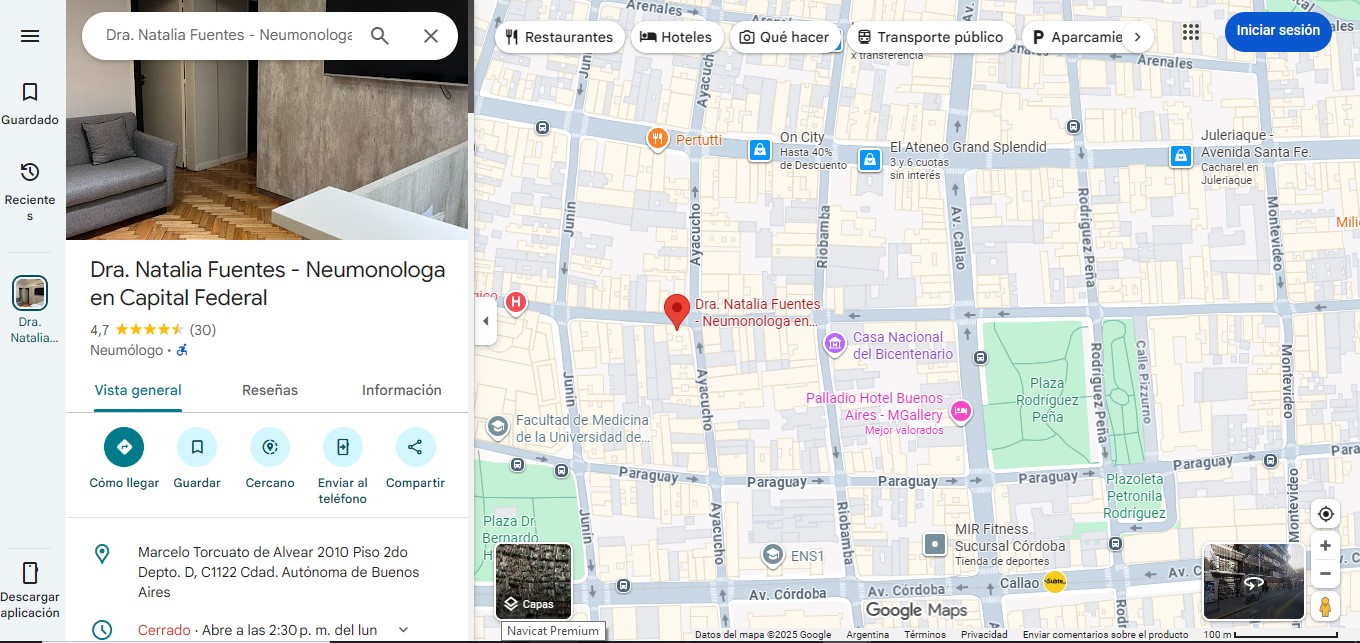Switch to the Información tab

point(402,390)
